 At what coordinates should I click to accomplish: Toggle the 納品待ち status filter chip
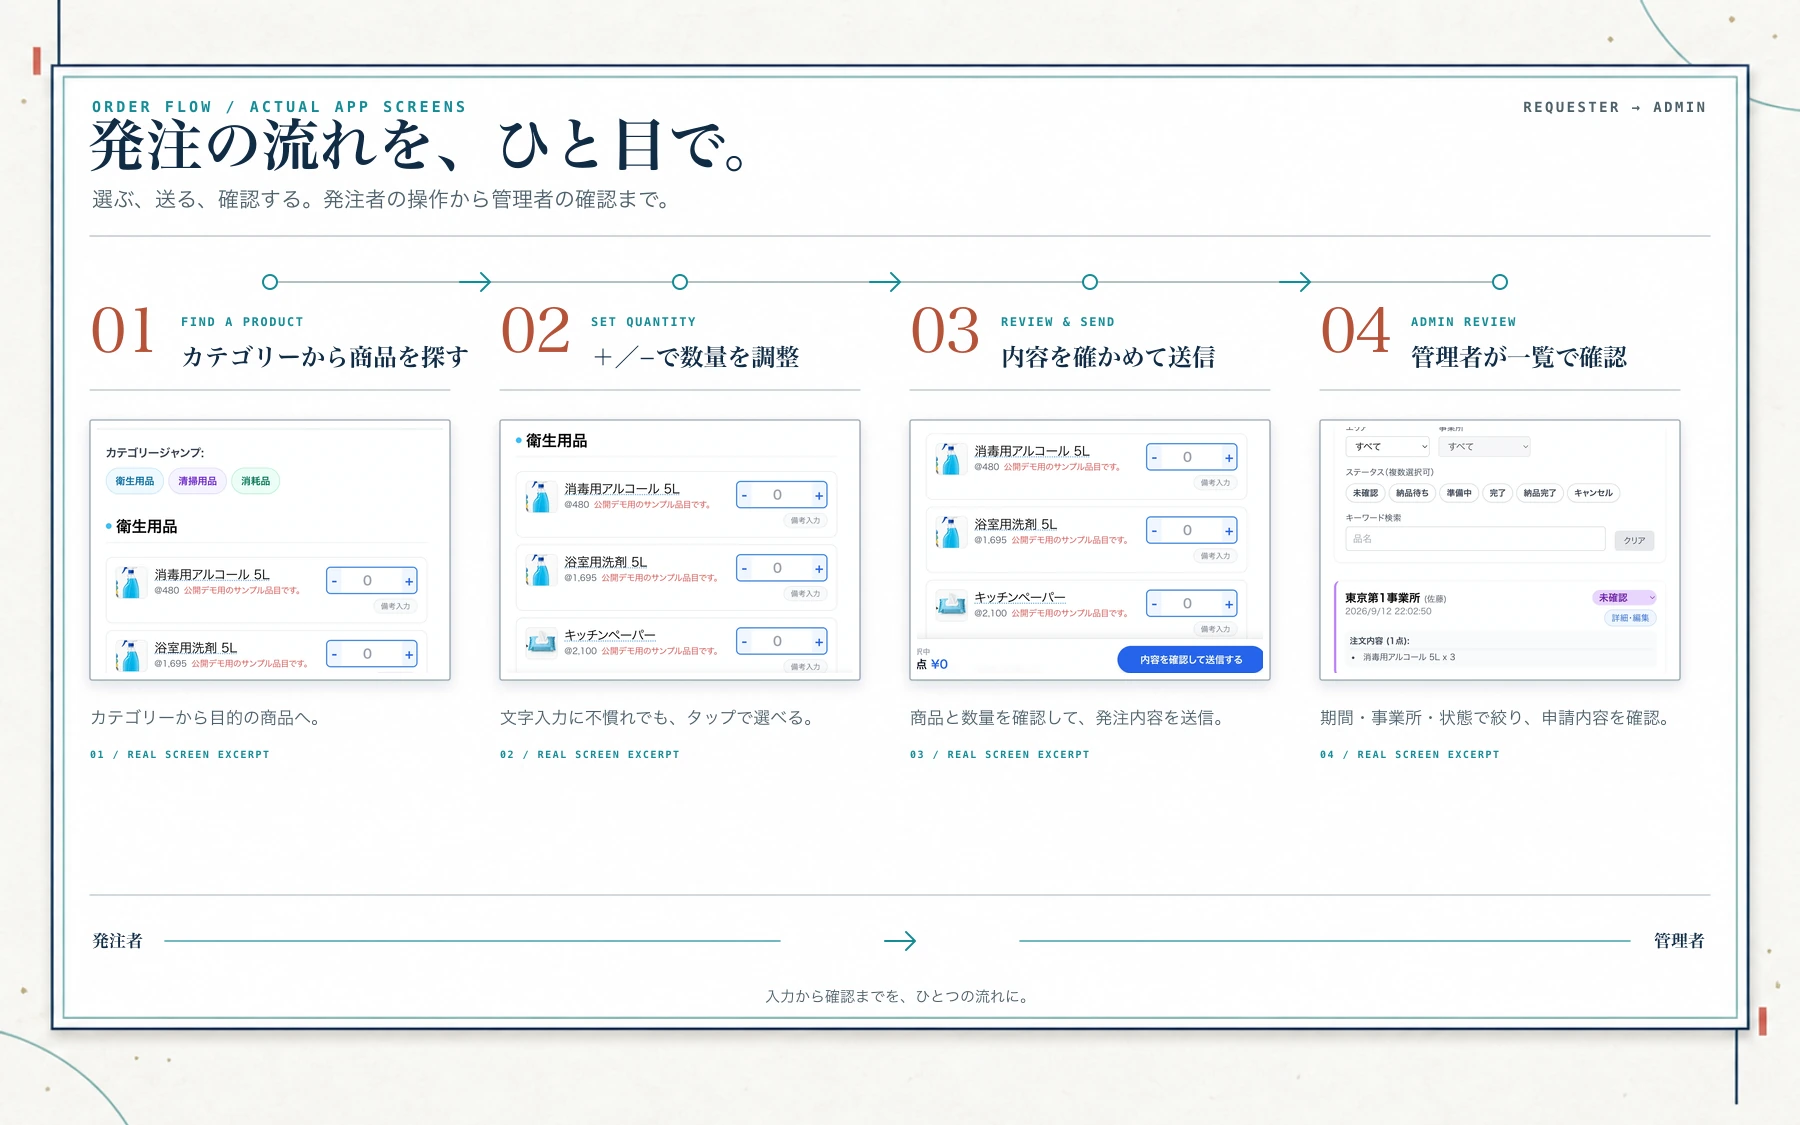tap(1412, 493)
